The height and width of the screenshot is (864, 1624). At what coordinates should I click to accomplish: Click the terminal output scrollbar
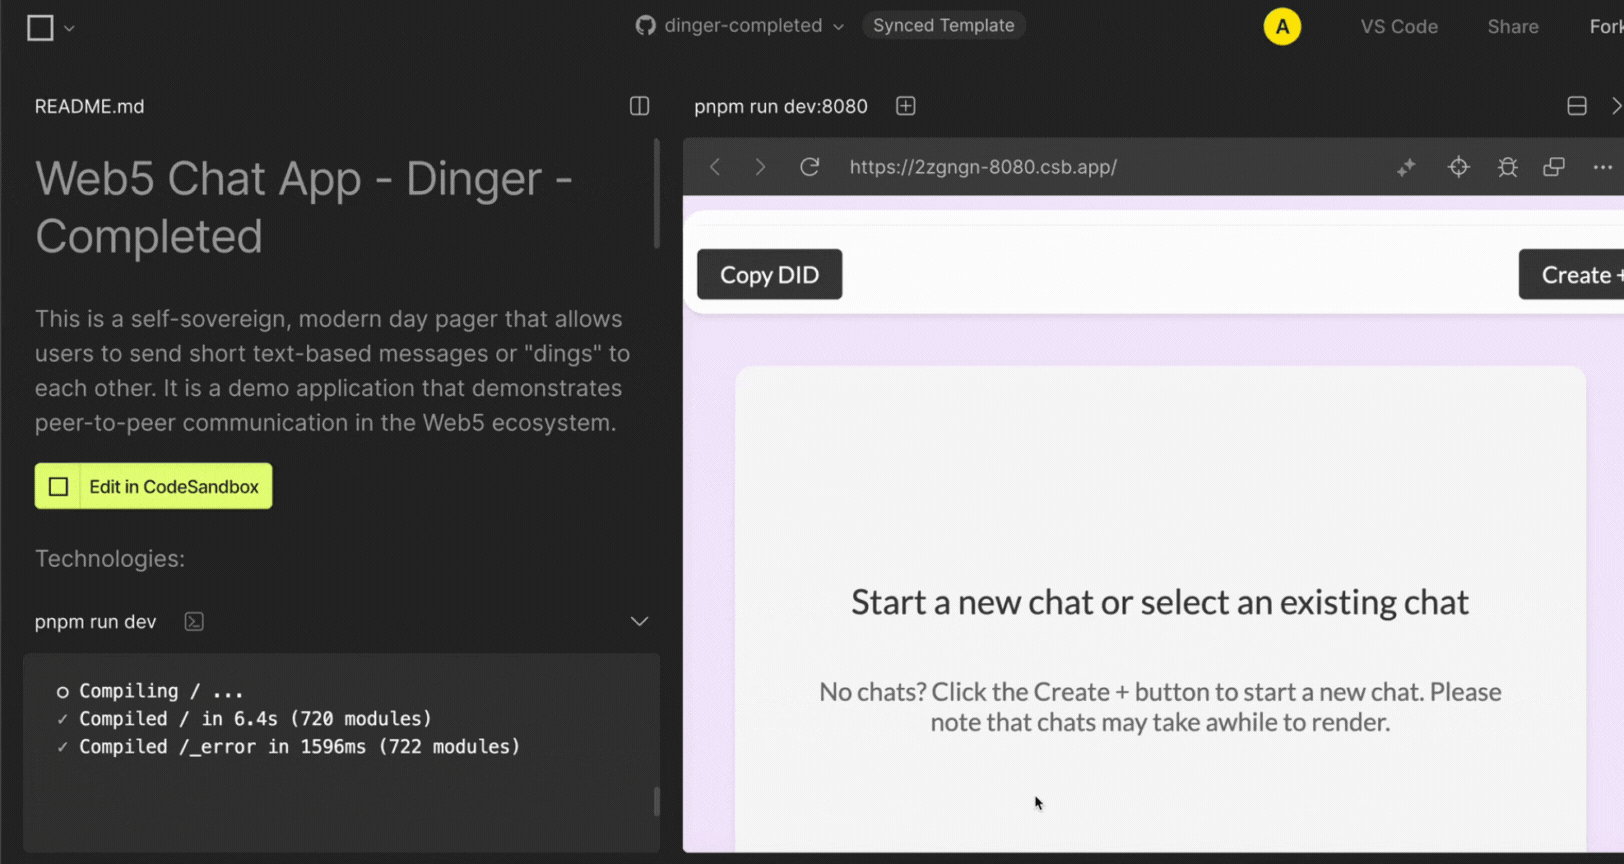(657, 801)
